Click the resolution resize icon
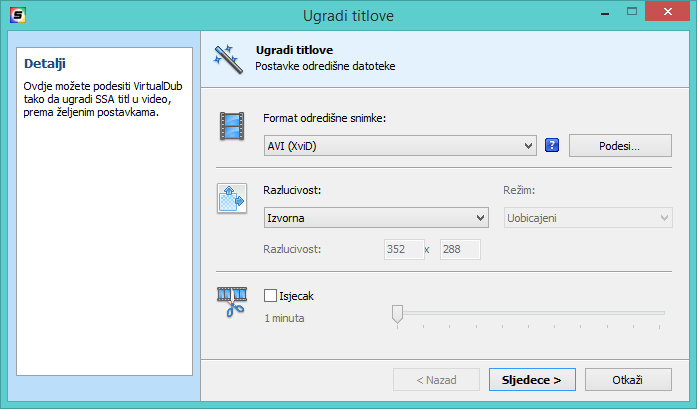This screenshot has width=697, height=409. tap(232, 197)
